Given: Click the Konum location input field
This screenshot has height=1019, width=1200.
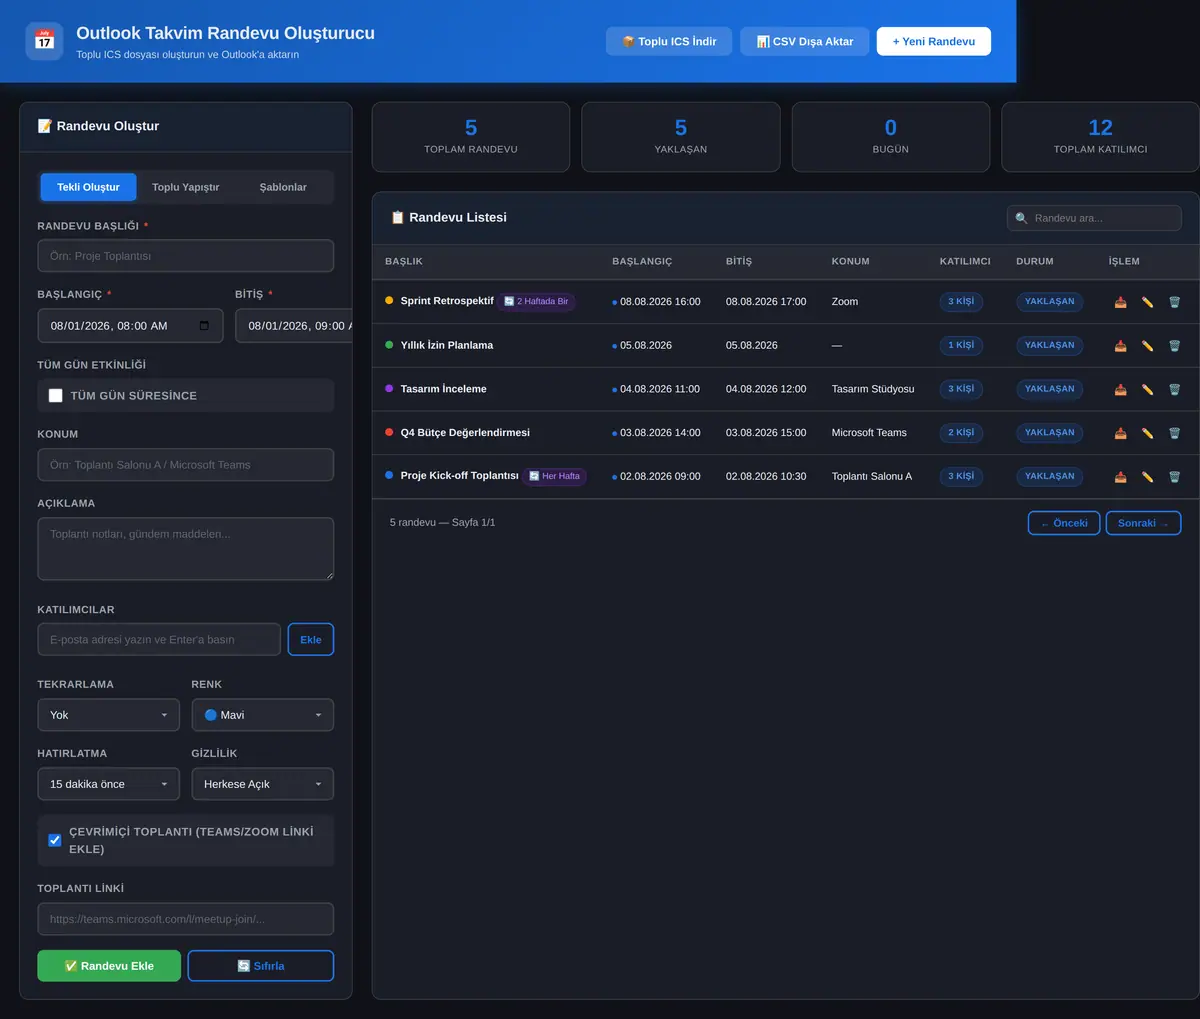Looking at the screenshot, I should (x=186, y=465).
